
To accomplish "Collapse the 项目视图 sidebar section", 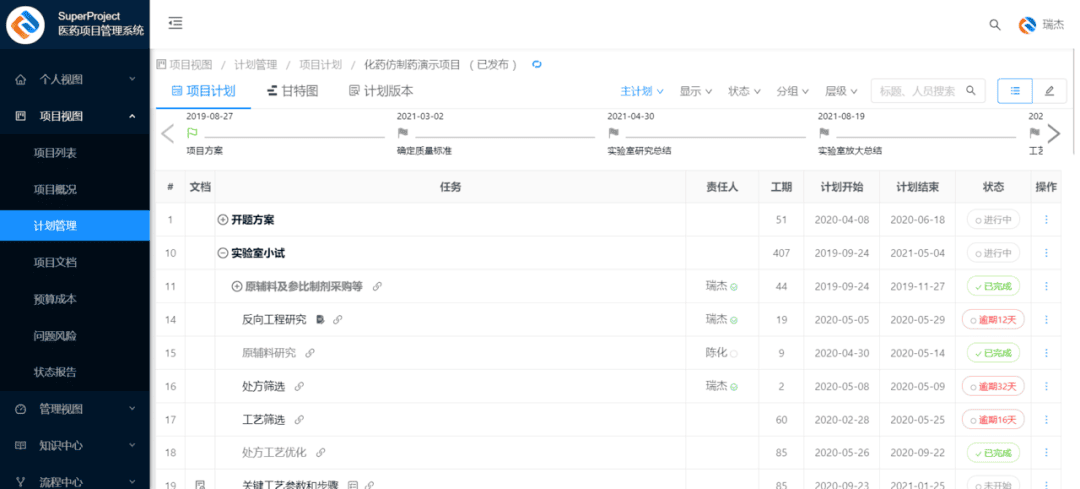I will coord(74,116).
